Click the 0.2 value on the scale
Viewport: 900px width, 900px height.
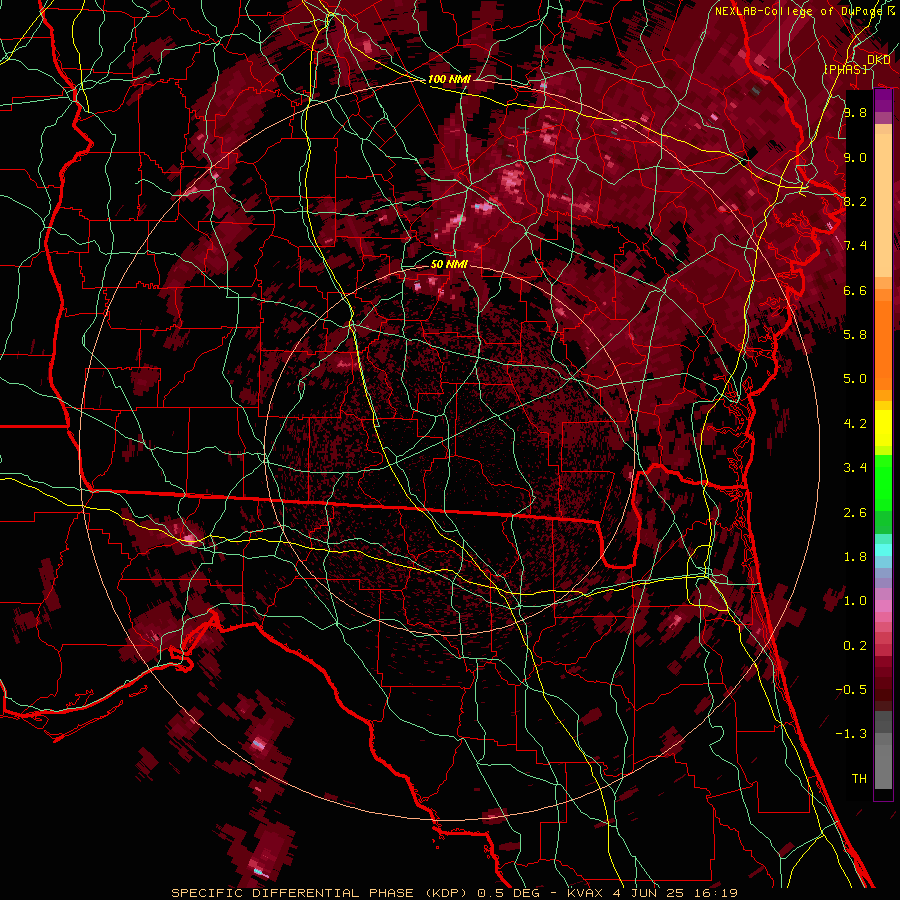855,646
